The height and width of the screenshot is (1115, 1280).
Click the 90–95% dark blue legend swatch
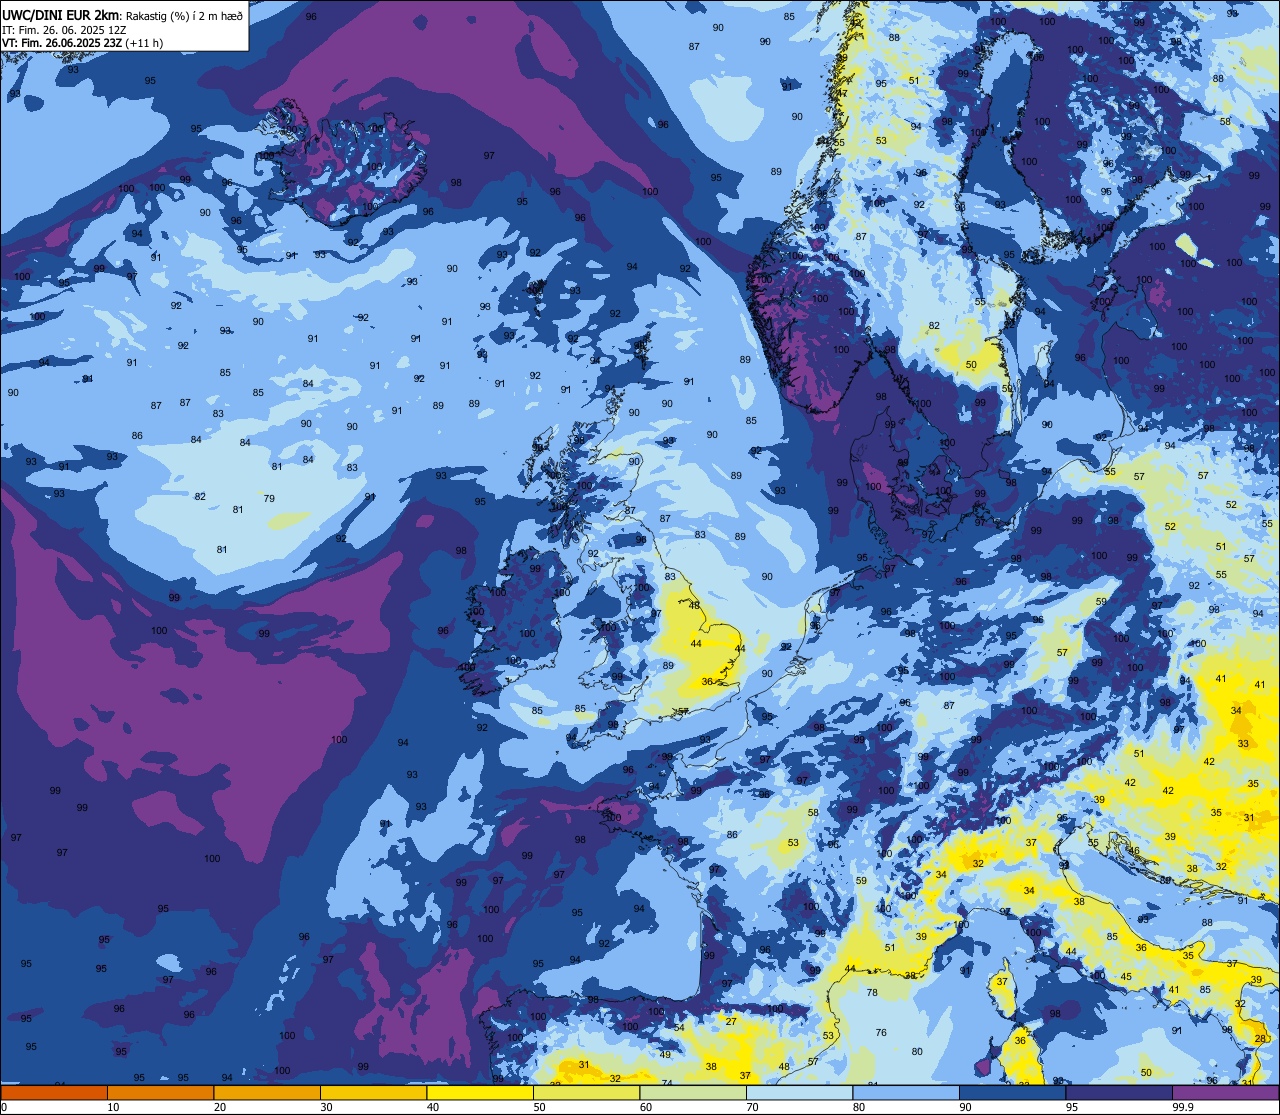(1012, 1092)
